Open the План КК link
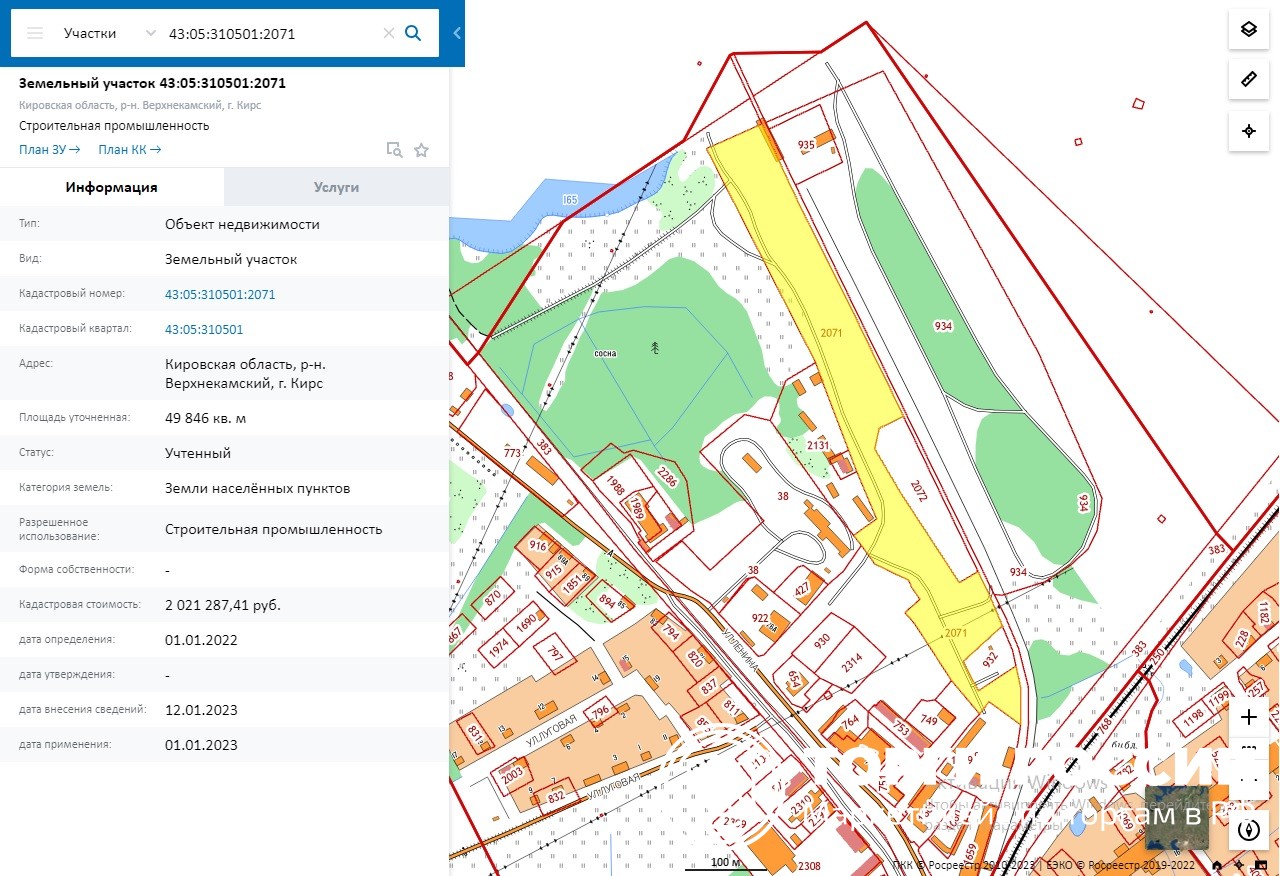Viewport: 1280px width, 876px height. [129, 150]
